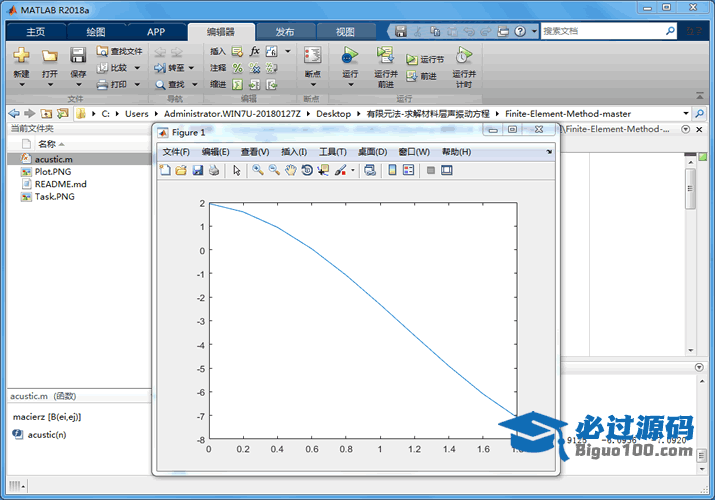Screen dimensions: 715x500
Task: Expand the Open (打开) dropdown arrow
Action: pyautogui.click(x=50, y=85)
